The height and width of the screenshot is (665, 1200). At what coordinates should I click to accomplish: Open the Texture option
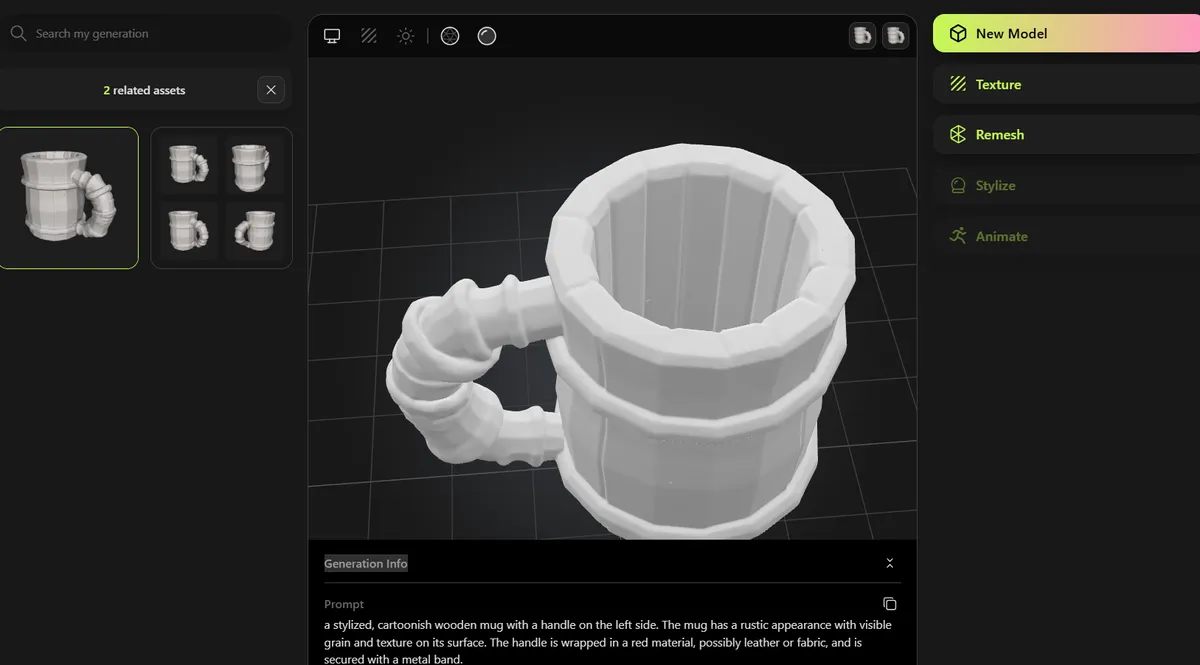[x=1066, y=84]
